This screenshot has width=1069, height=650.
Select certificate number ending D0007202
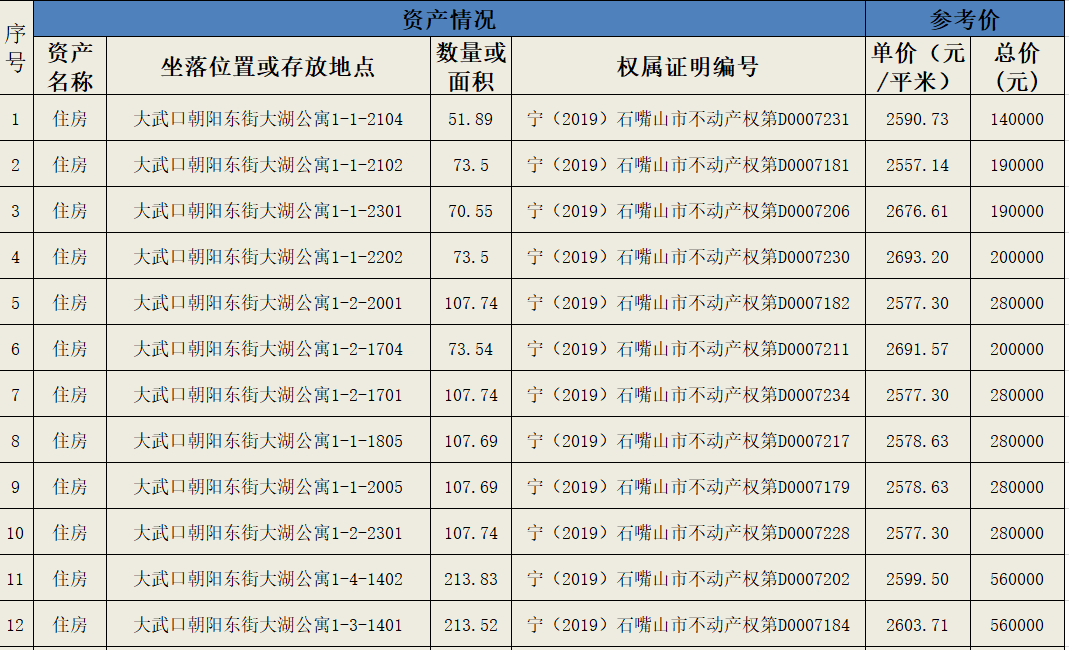pyautogui.click(x=688, y=579)
